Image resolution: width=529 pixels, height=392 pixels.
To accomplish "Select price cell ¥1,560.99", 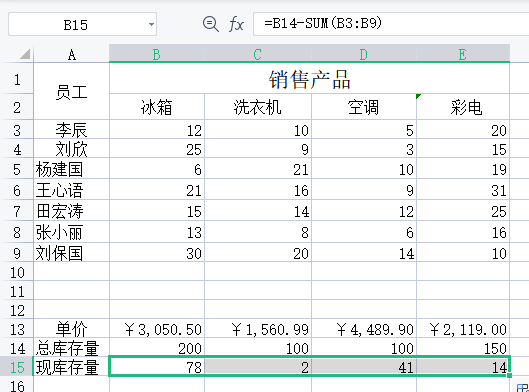I will click(258, 329).
